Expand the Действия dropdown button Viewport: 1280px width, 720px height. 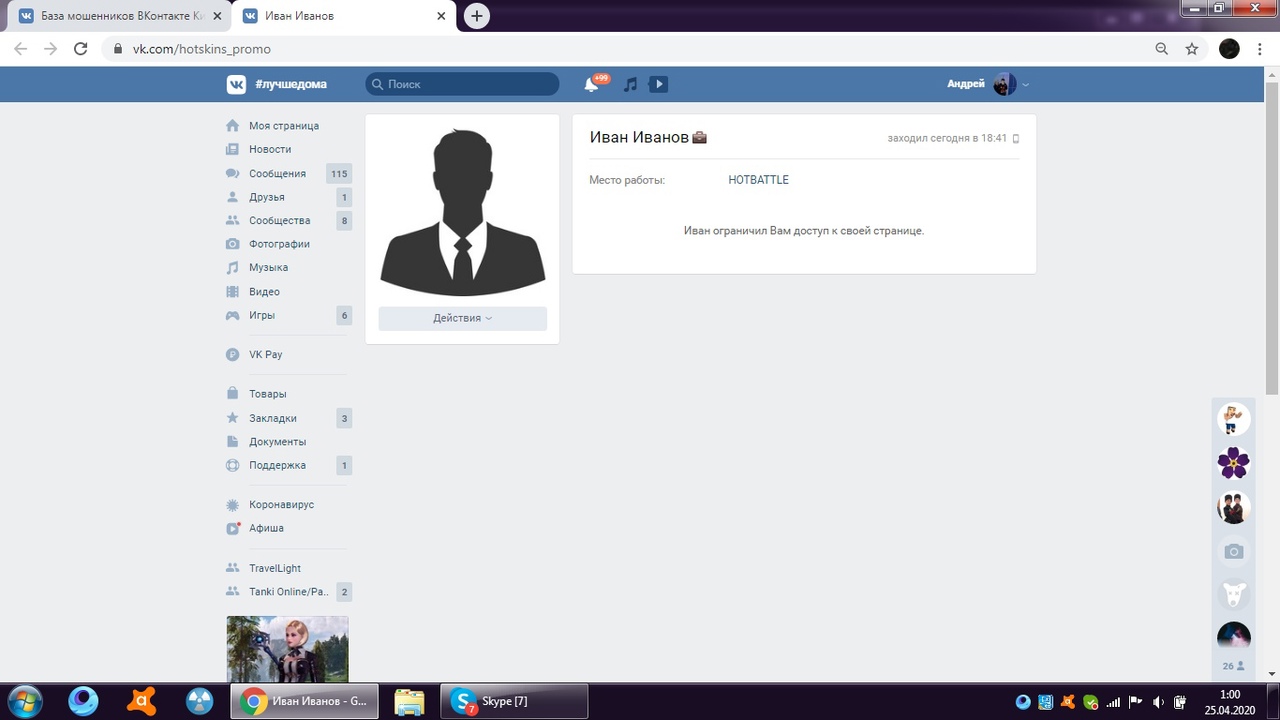pyautogui.click(x=462, y=318)
